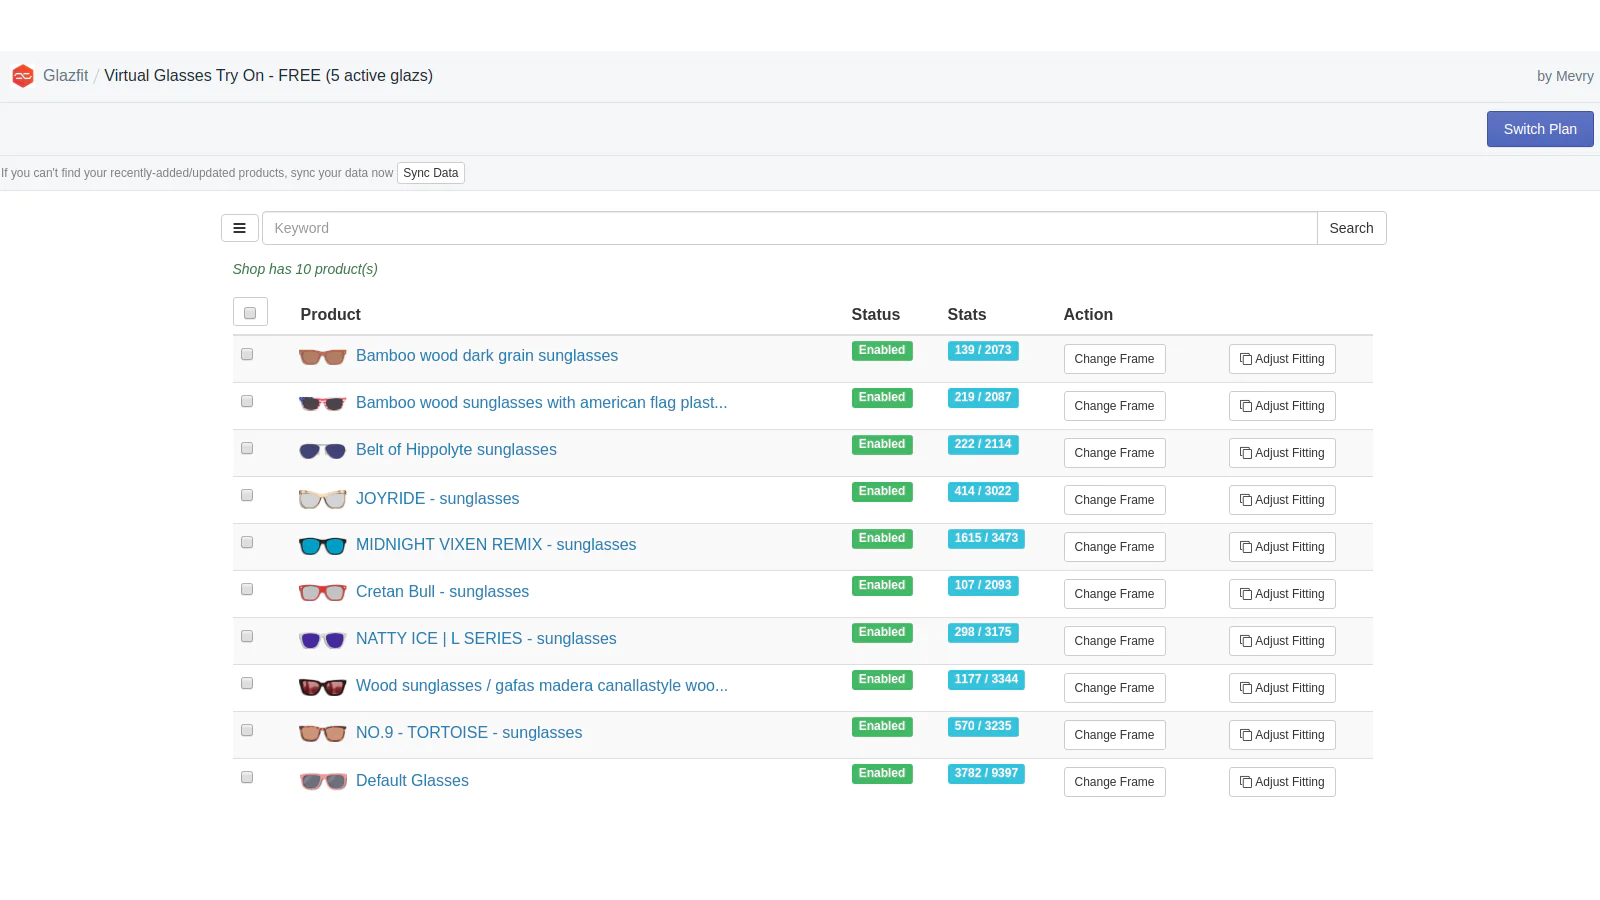Adjust Fitting for gafas madera wood sunglasses

point(1282,688)
